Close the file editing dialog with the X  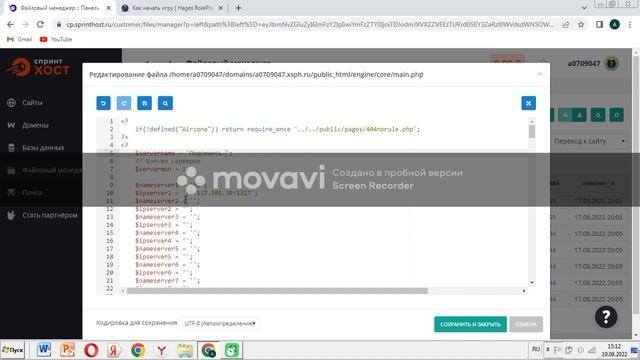pos(540,74)
